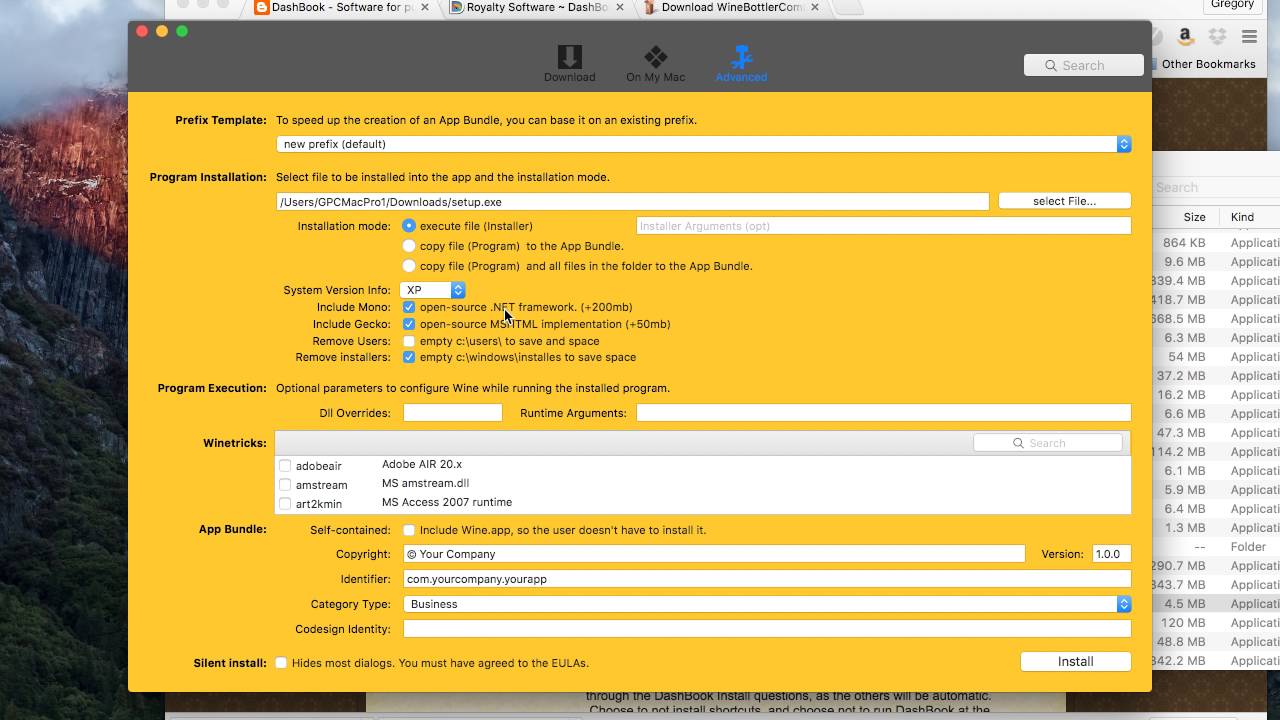
Task: Open the Download section icon
Action: 569,63
